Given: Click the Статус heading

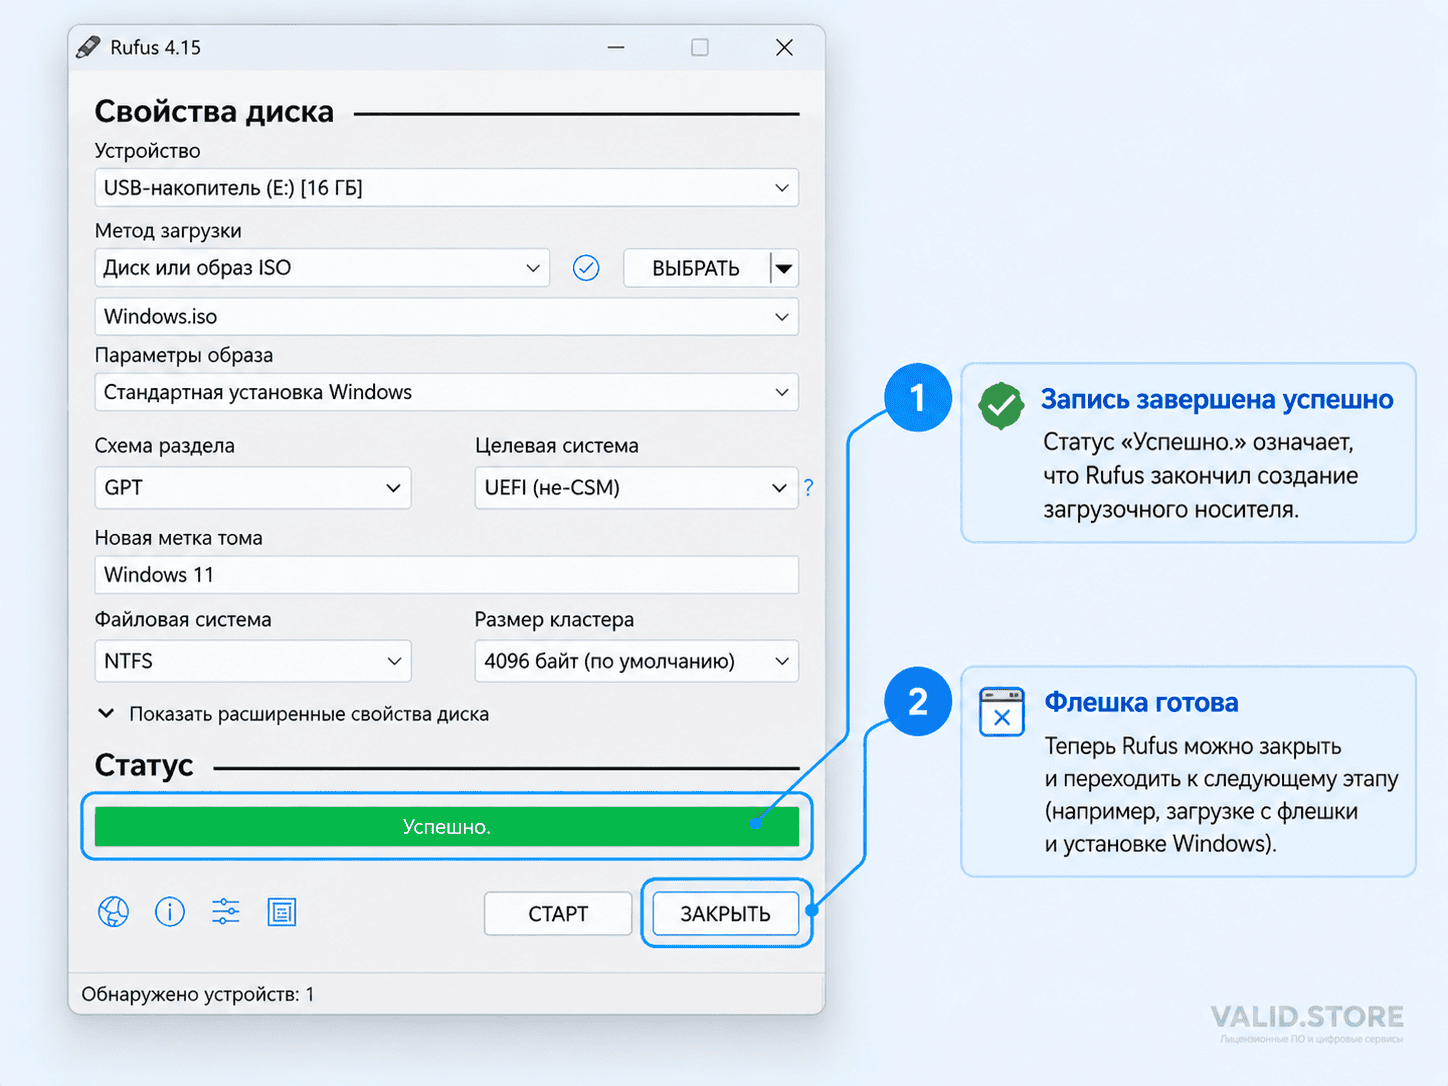Looking at the screenshot, I should (x=144, y=766).
